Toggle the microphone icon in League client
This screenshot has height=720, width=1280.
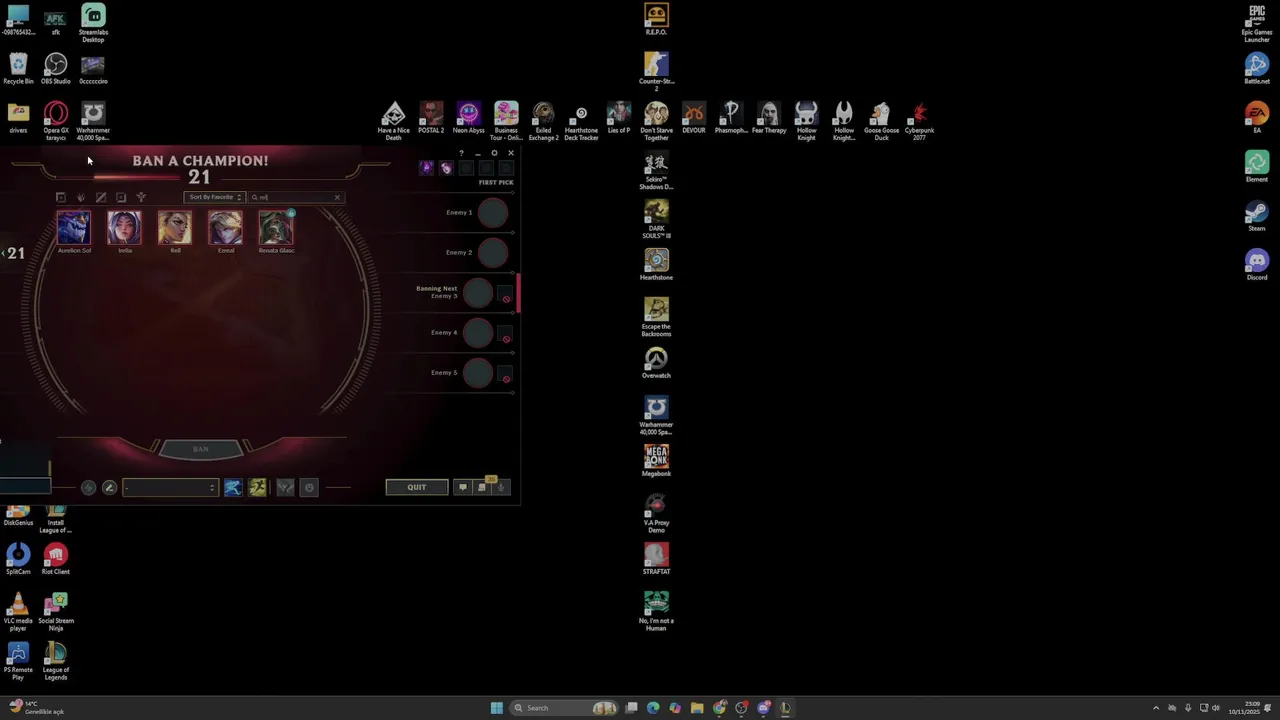tap(501, 487)
